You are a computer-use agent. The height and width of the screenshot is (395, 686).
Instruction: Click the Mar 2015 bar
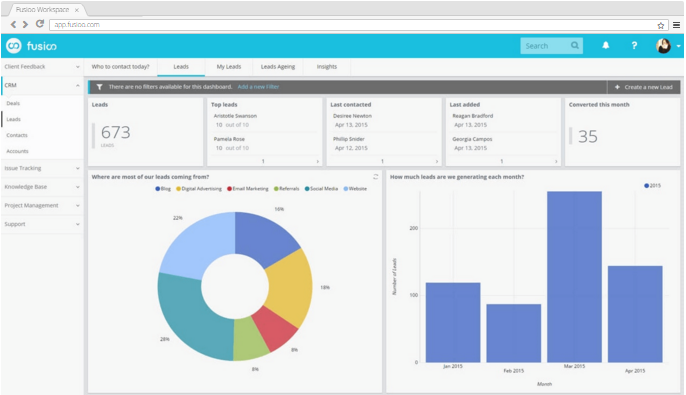coord(574,276)
